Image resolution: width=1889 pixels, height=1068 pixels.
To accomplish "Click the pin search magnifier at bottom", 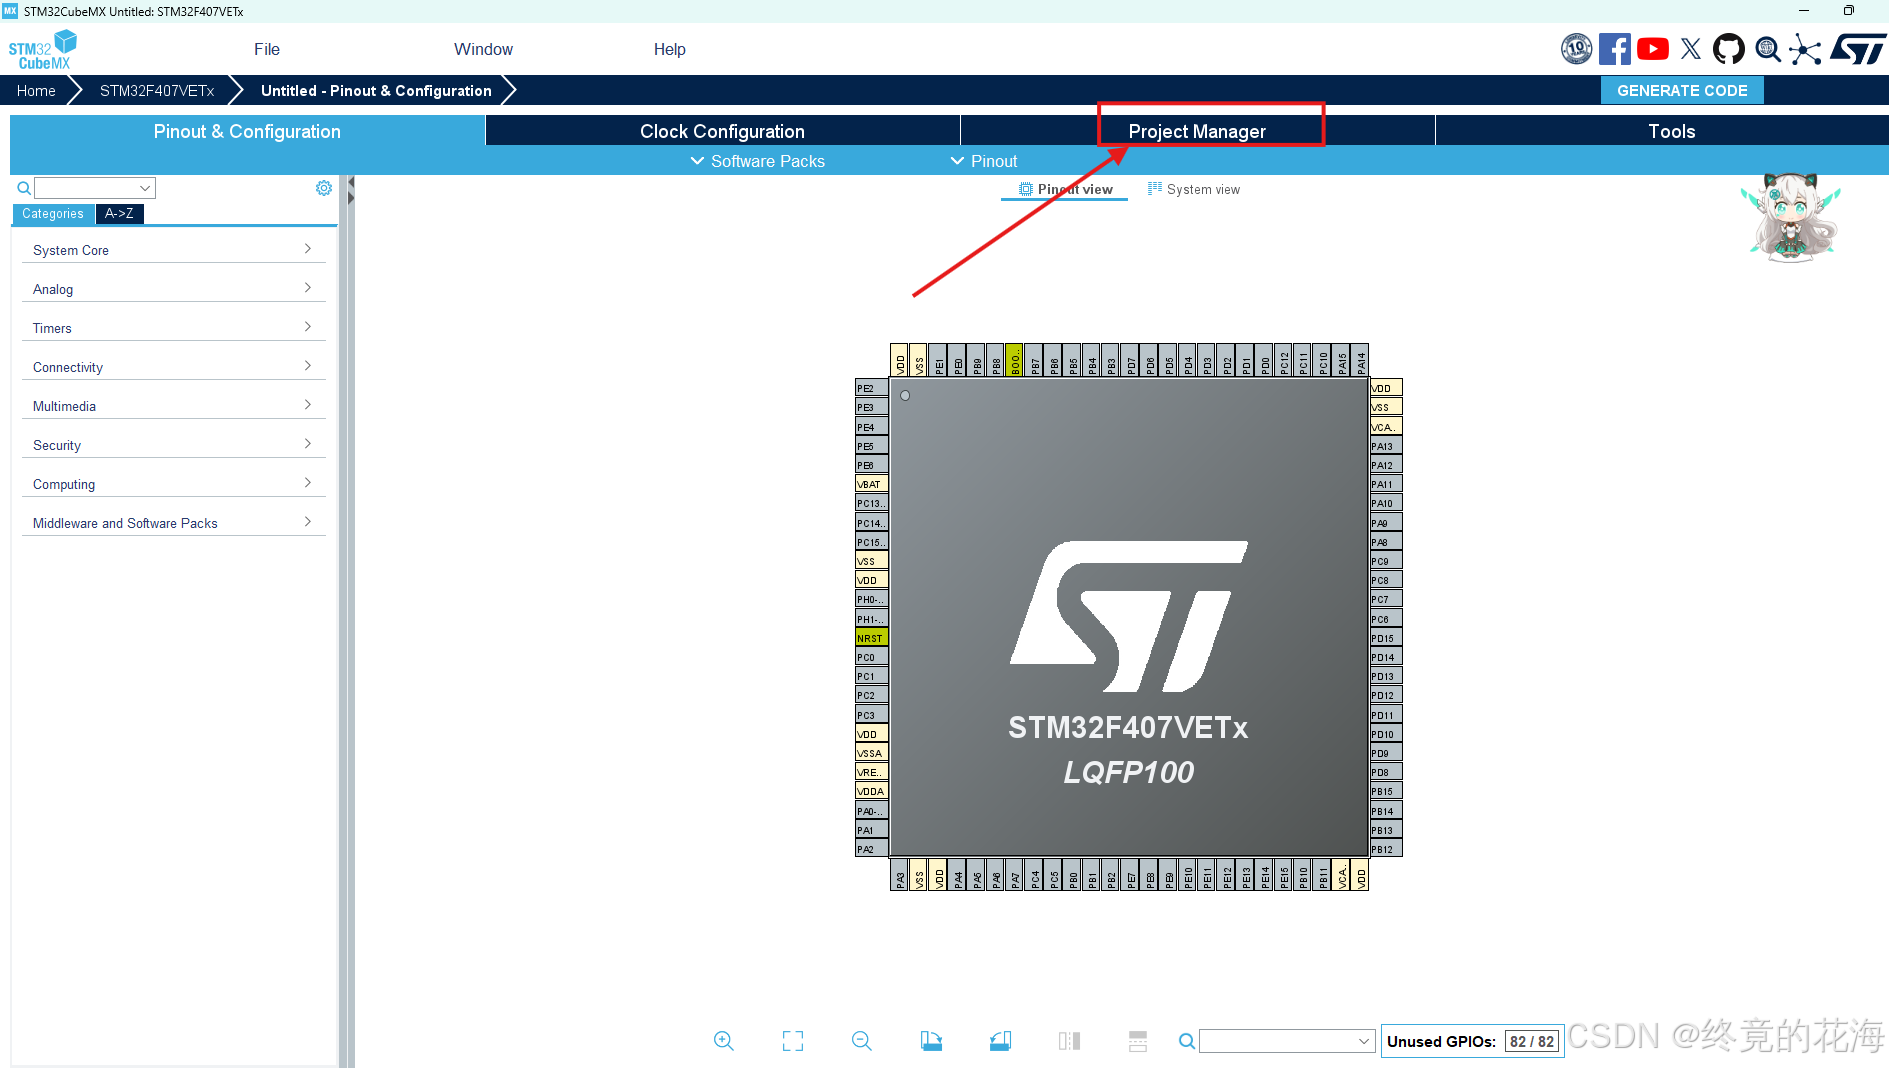I will 1187,1041.
